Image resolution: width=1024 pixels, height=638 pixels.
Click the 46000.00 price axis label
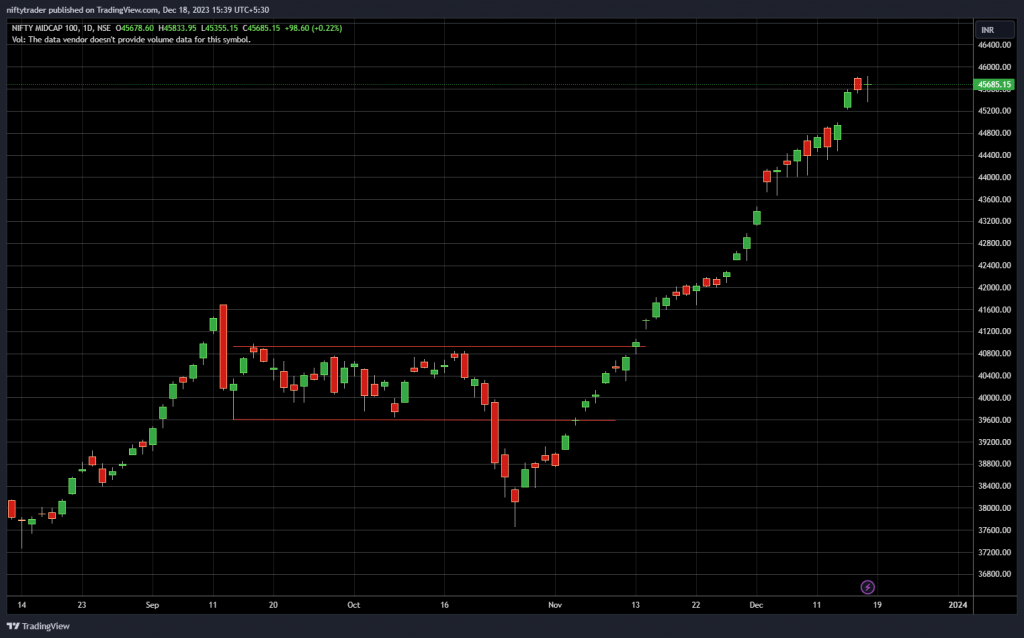tap(995, 67)
